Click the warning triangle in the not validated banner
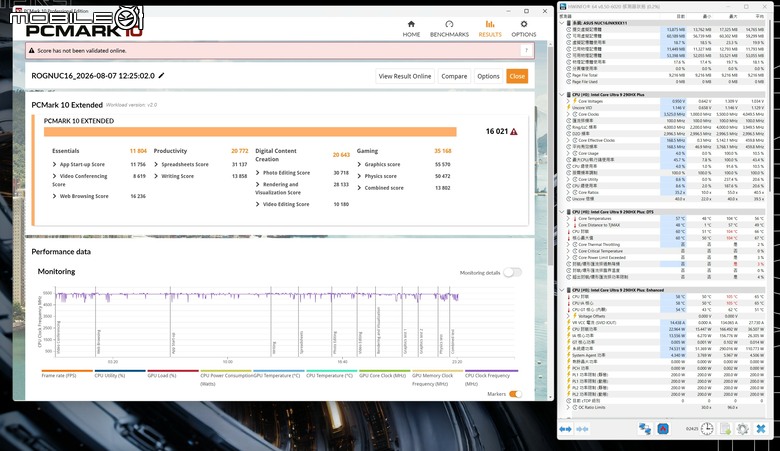The image size is (780, 451). tap(31, 50)
